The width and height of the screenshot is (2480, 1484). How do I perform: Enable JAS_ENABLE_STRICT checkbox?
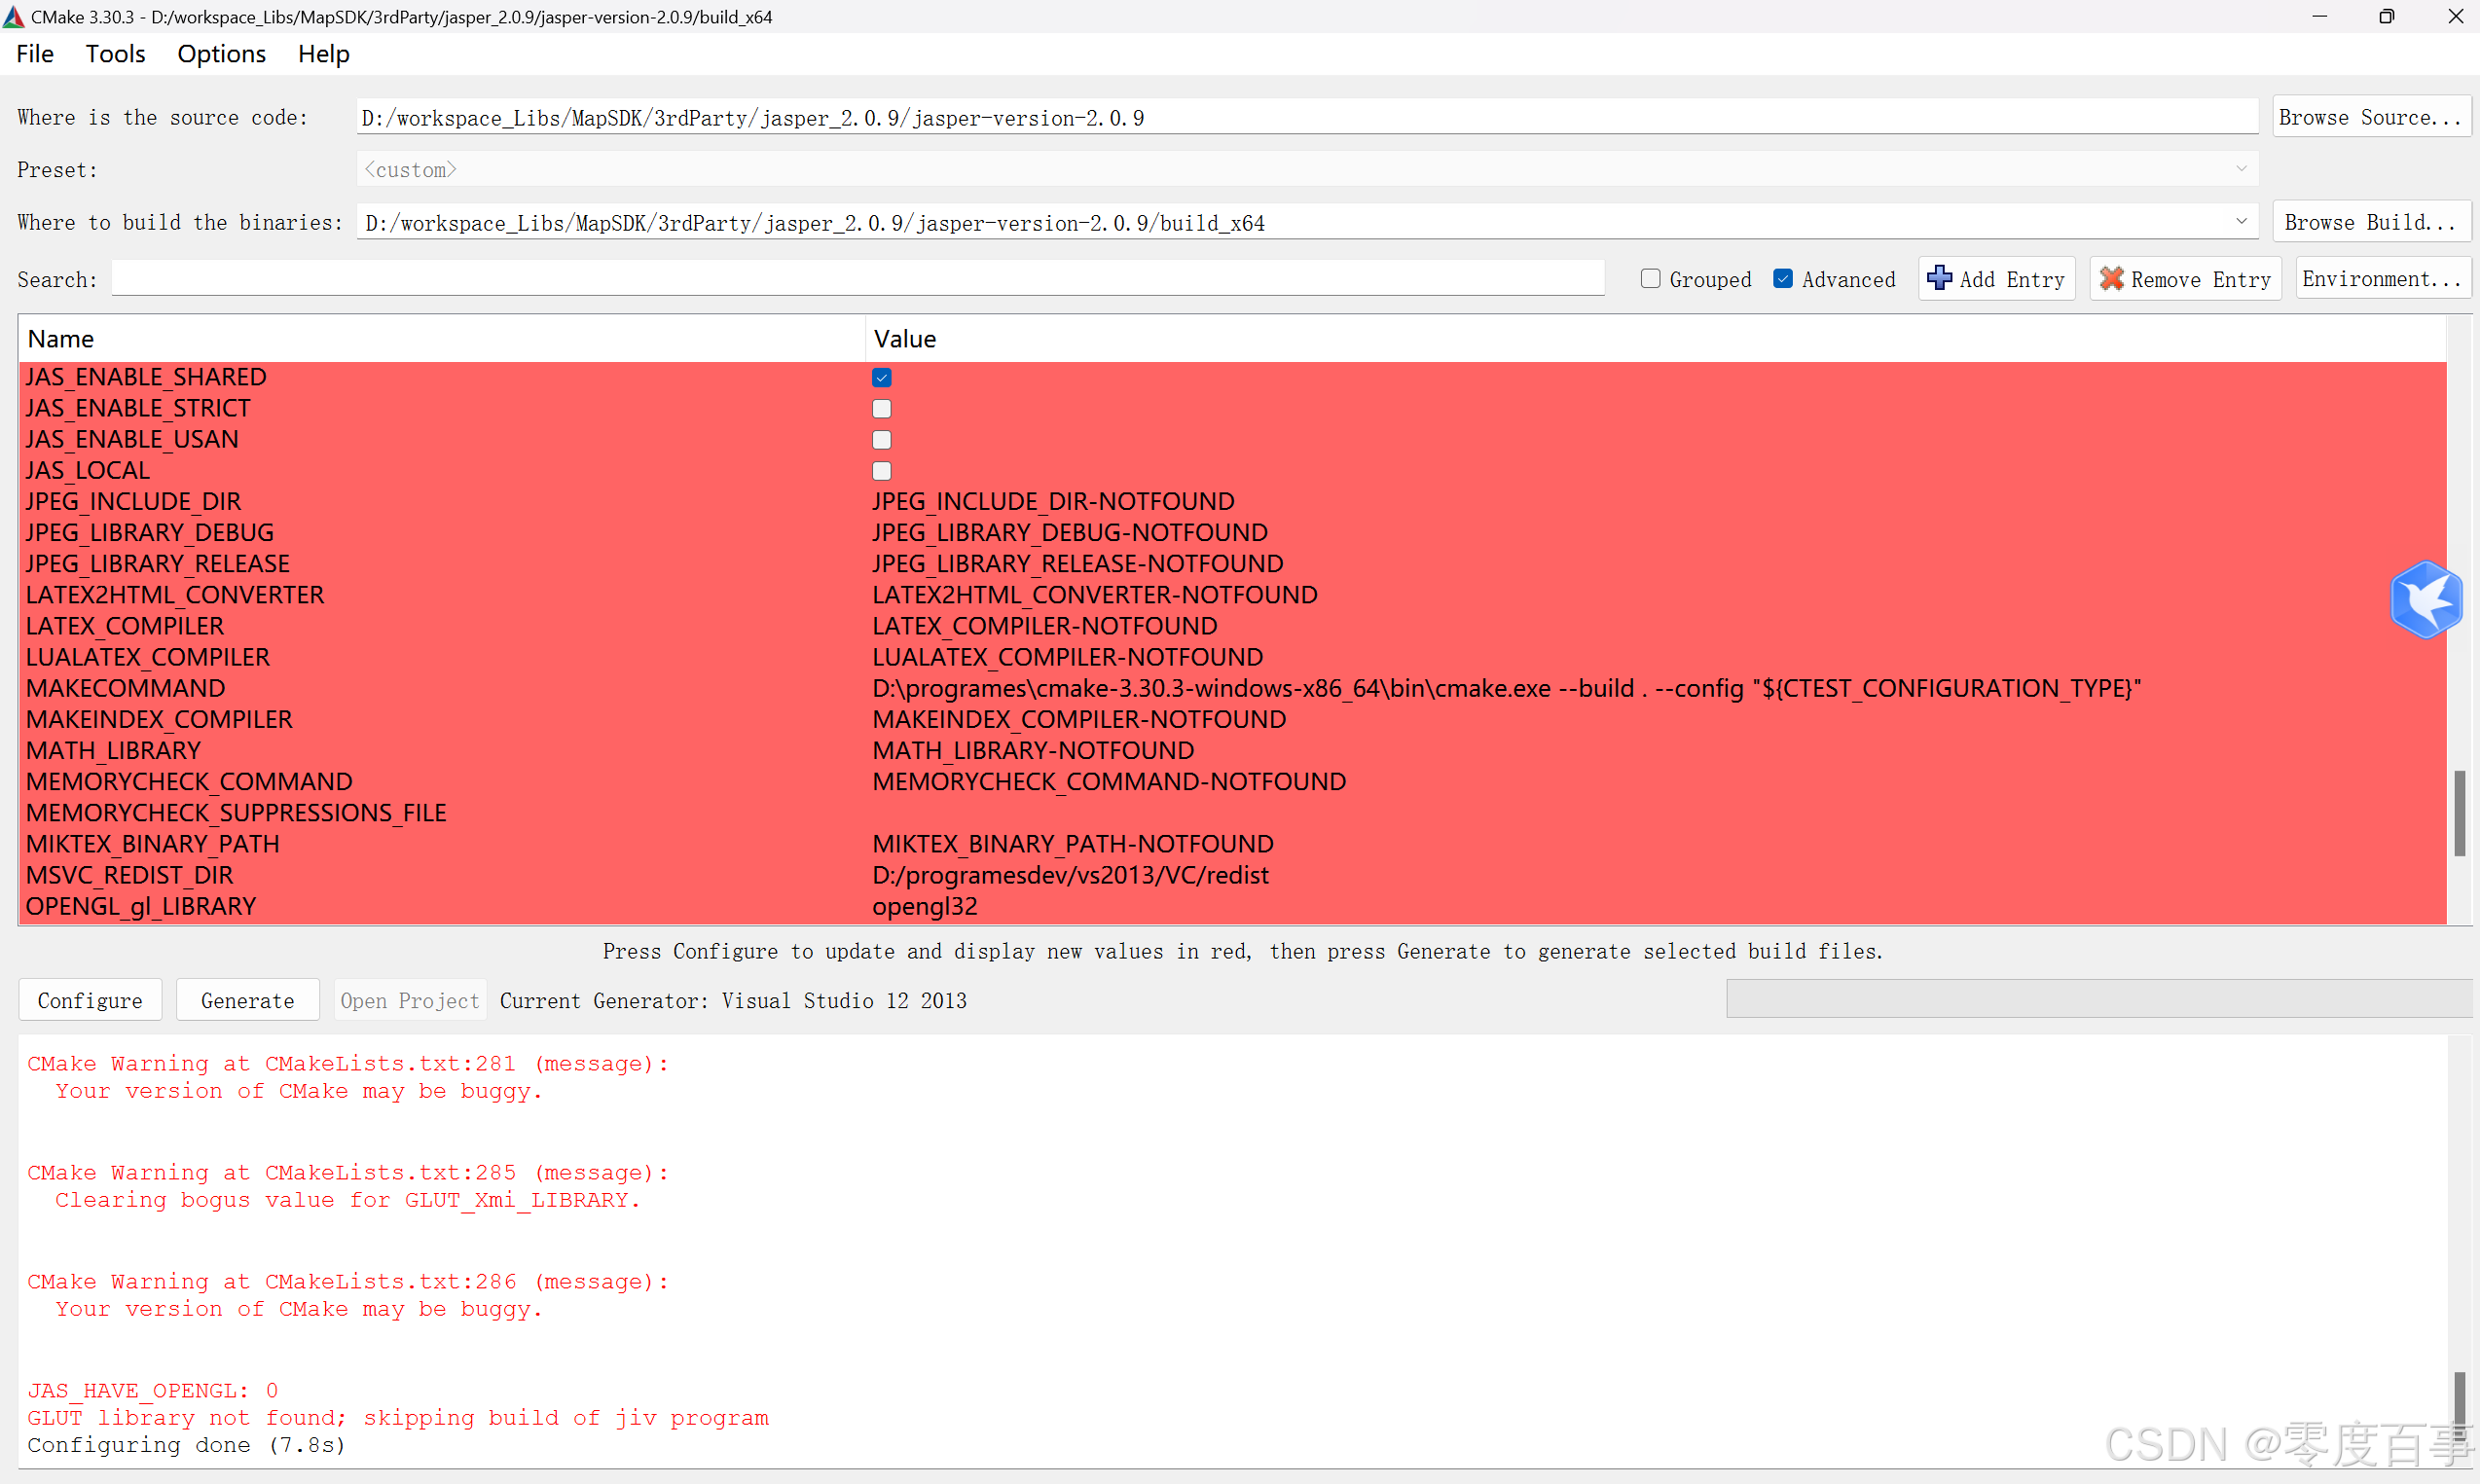[x=881, y=408]
